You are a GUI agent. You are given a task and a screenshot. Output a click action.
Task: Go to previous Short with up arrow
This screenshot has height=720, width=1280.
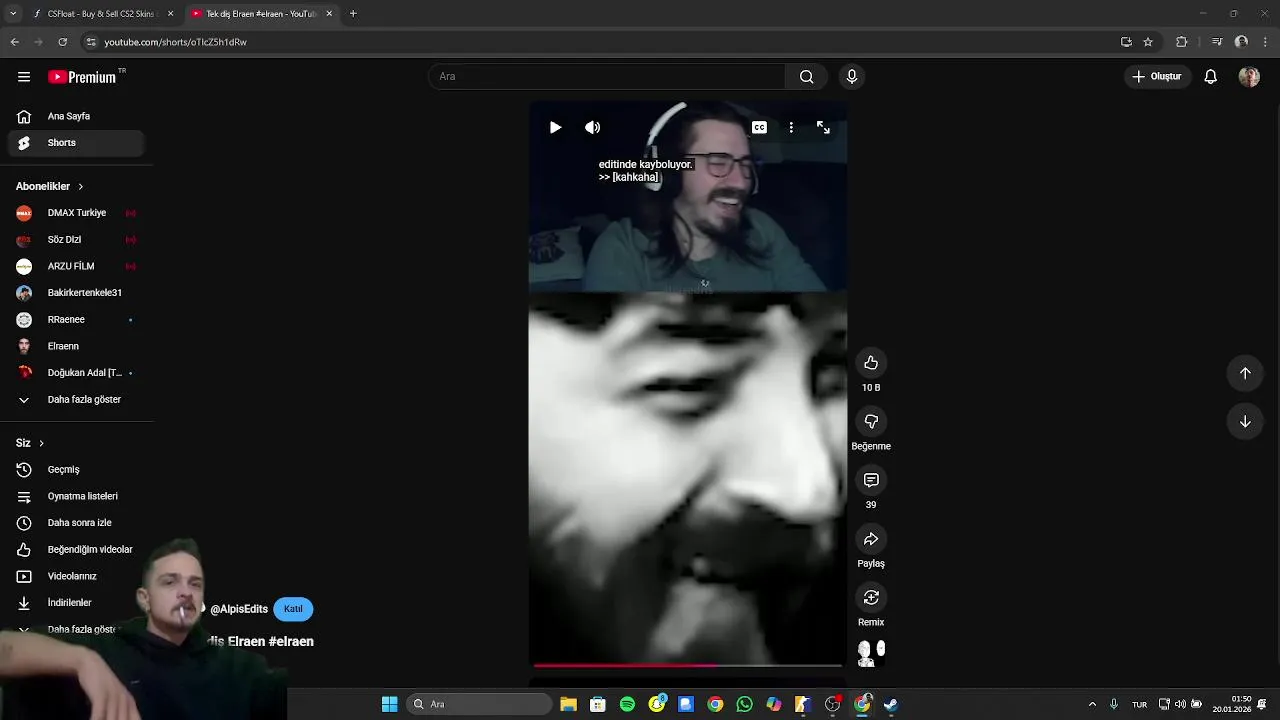(1245, 373)
